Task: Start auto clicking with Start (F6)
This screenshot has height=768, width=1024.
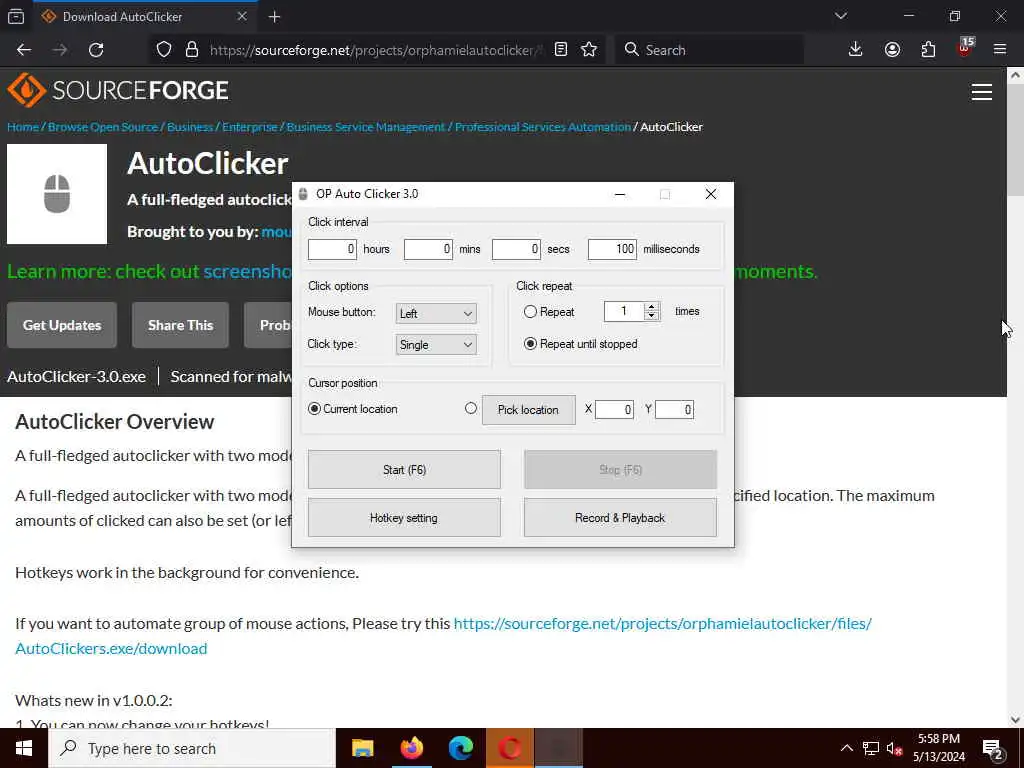Action: 404,470
